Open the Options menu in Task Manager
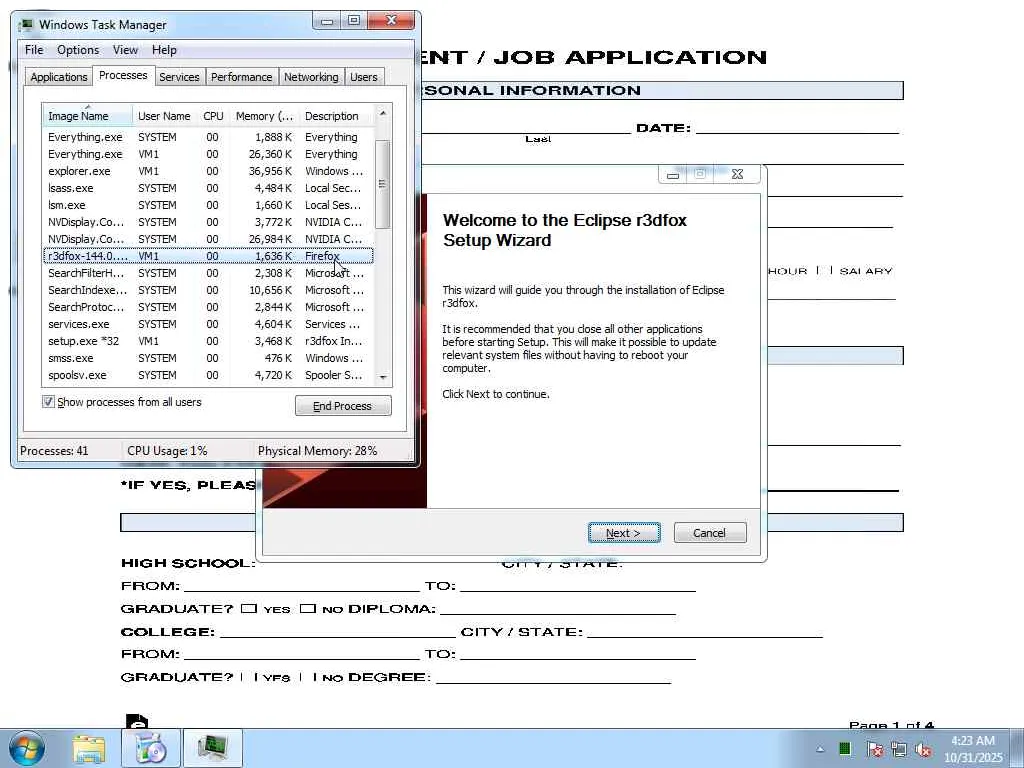1024x768 pixels. click(x=78, y=50)
